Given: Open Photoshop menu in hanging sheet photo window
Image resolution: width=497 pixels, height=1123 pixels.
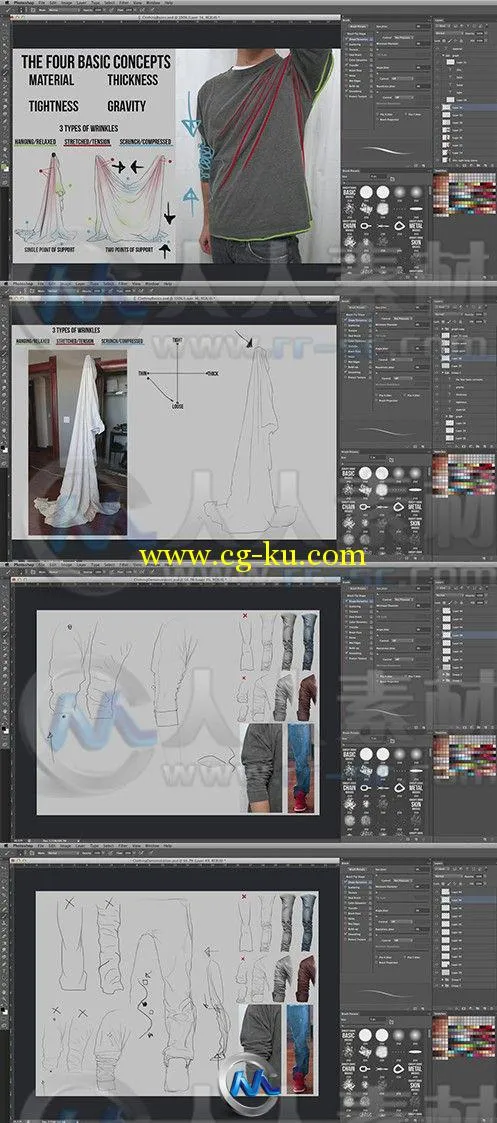Looking at the screenshot, I should click(23, 284).
